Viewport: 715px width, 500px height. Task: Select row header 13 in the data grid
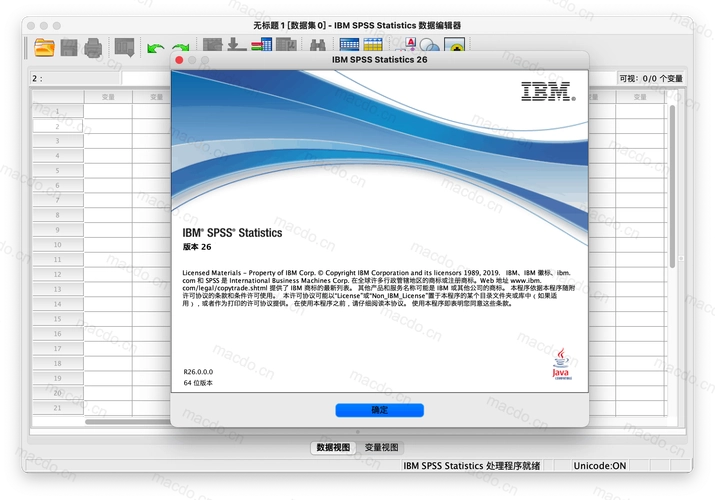click(x=57, y=289)
